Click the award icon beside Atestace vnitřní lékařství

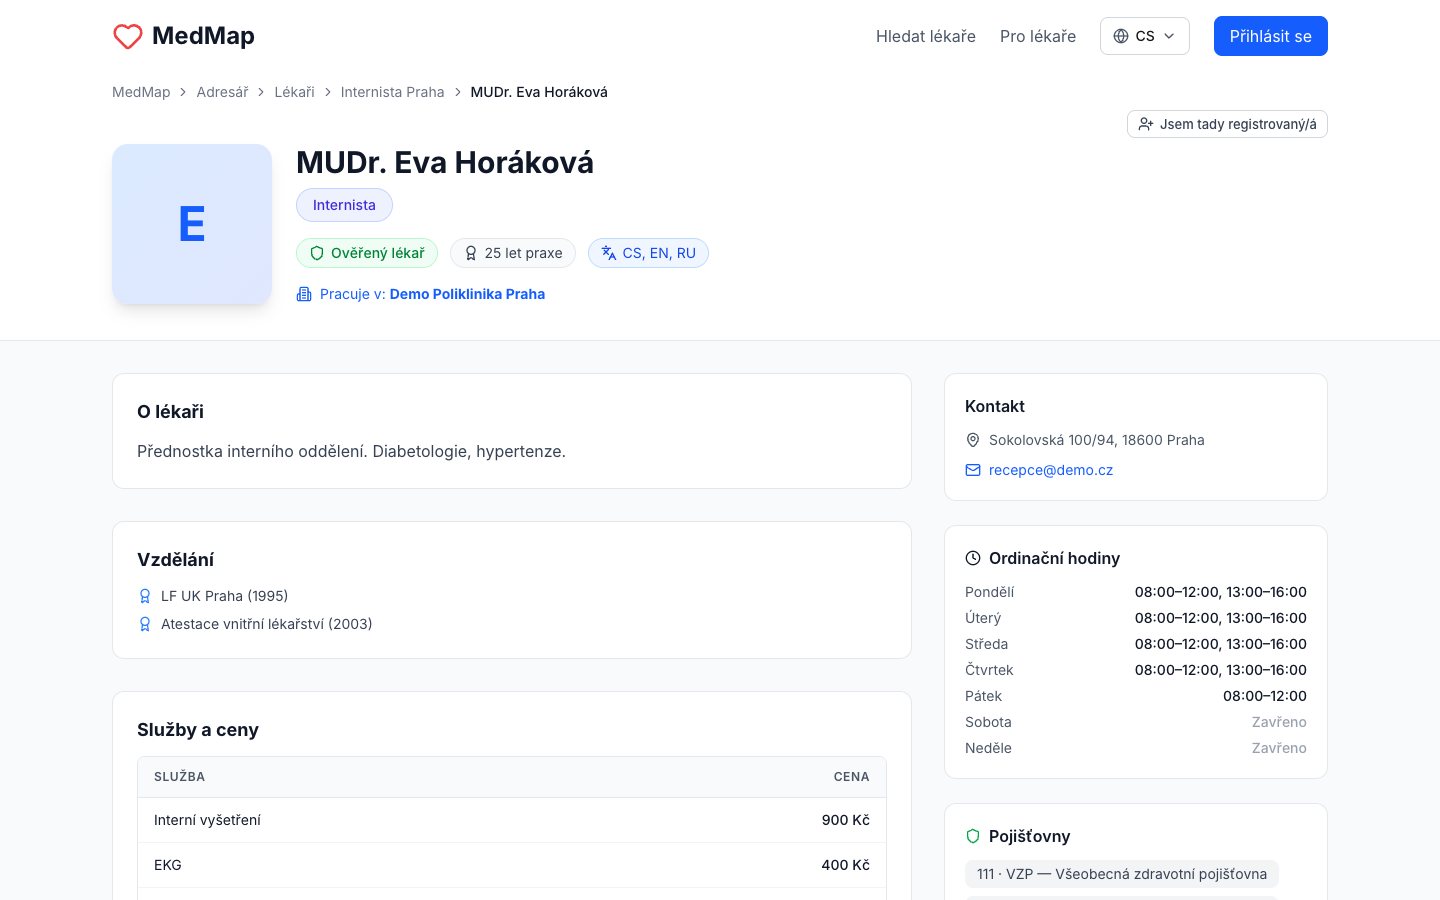pyautogui.click(x=145, y=624)
